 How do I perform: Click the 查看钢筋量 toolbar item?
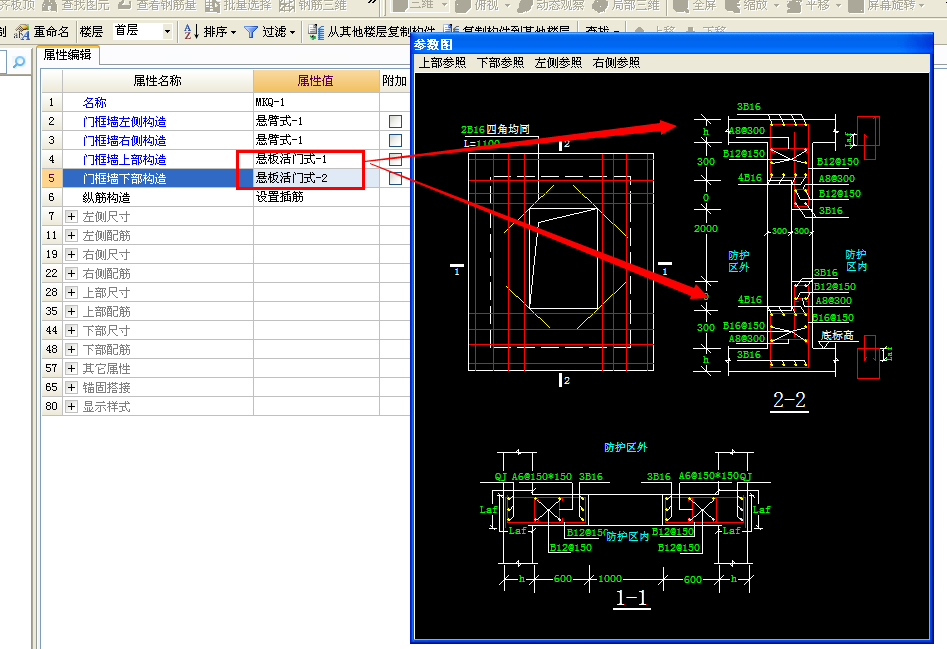click(x=157, y=6)
